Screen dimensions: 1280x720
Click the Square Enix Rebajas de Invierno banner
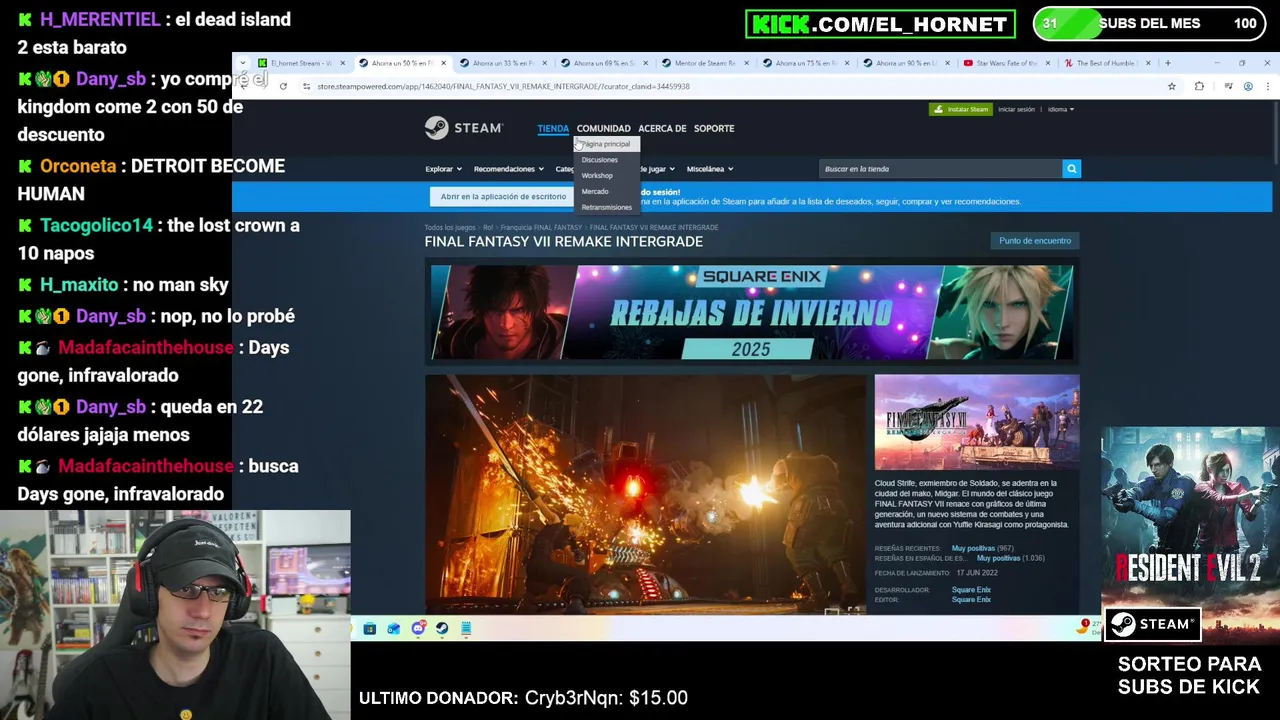click(752, 312)
